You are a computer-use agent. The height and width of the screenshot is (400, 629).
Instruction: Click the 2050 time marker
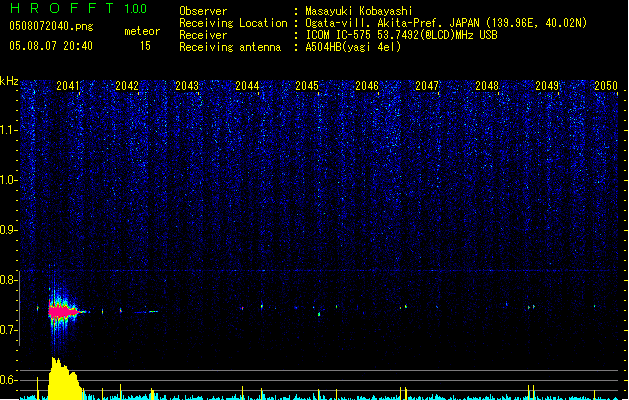click(606, 85)
